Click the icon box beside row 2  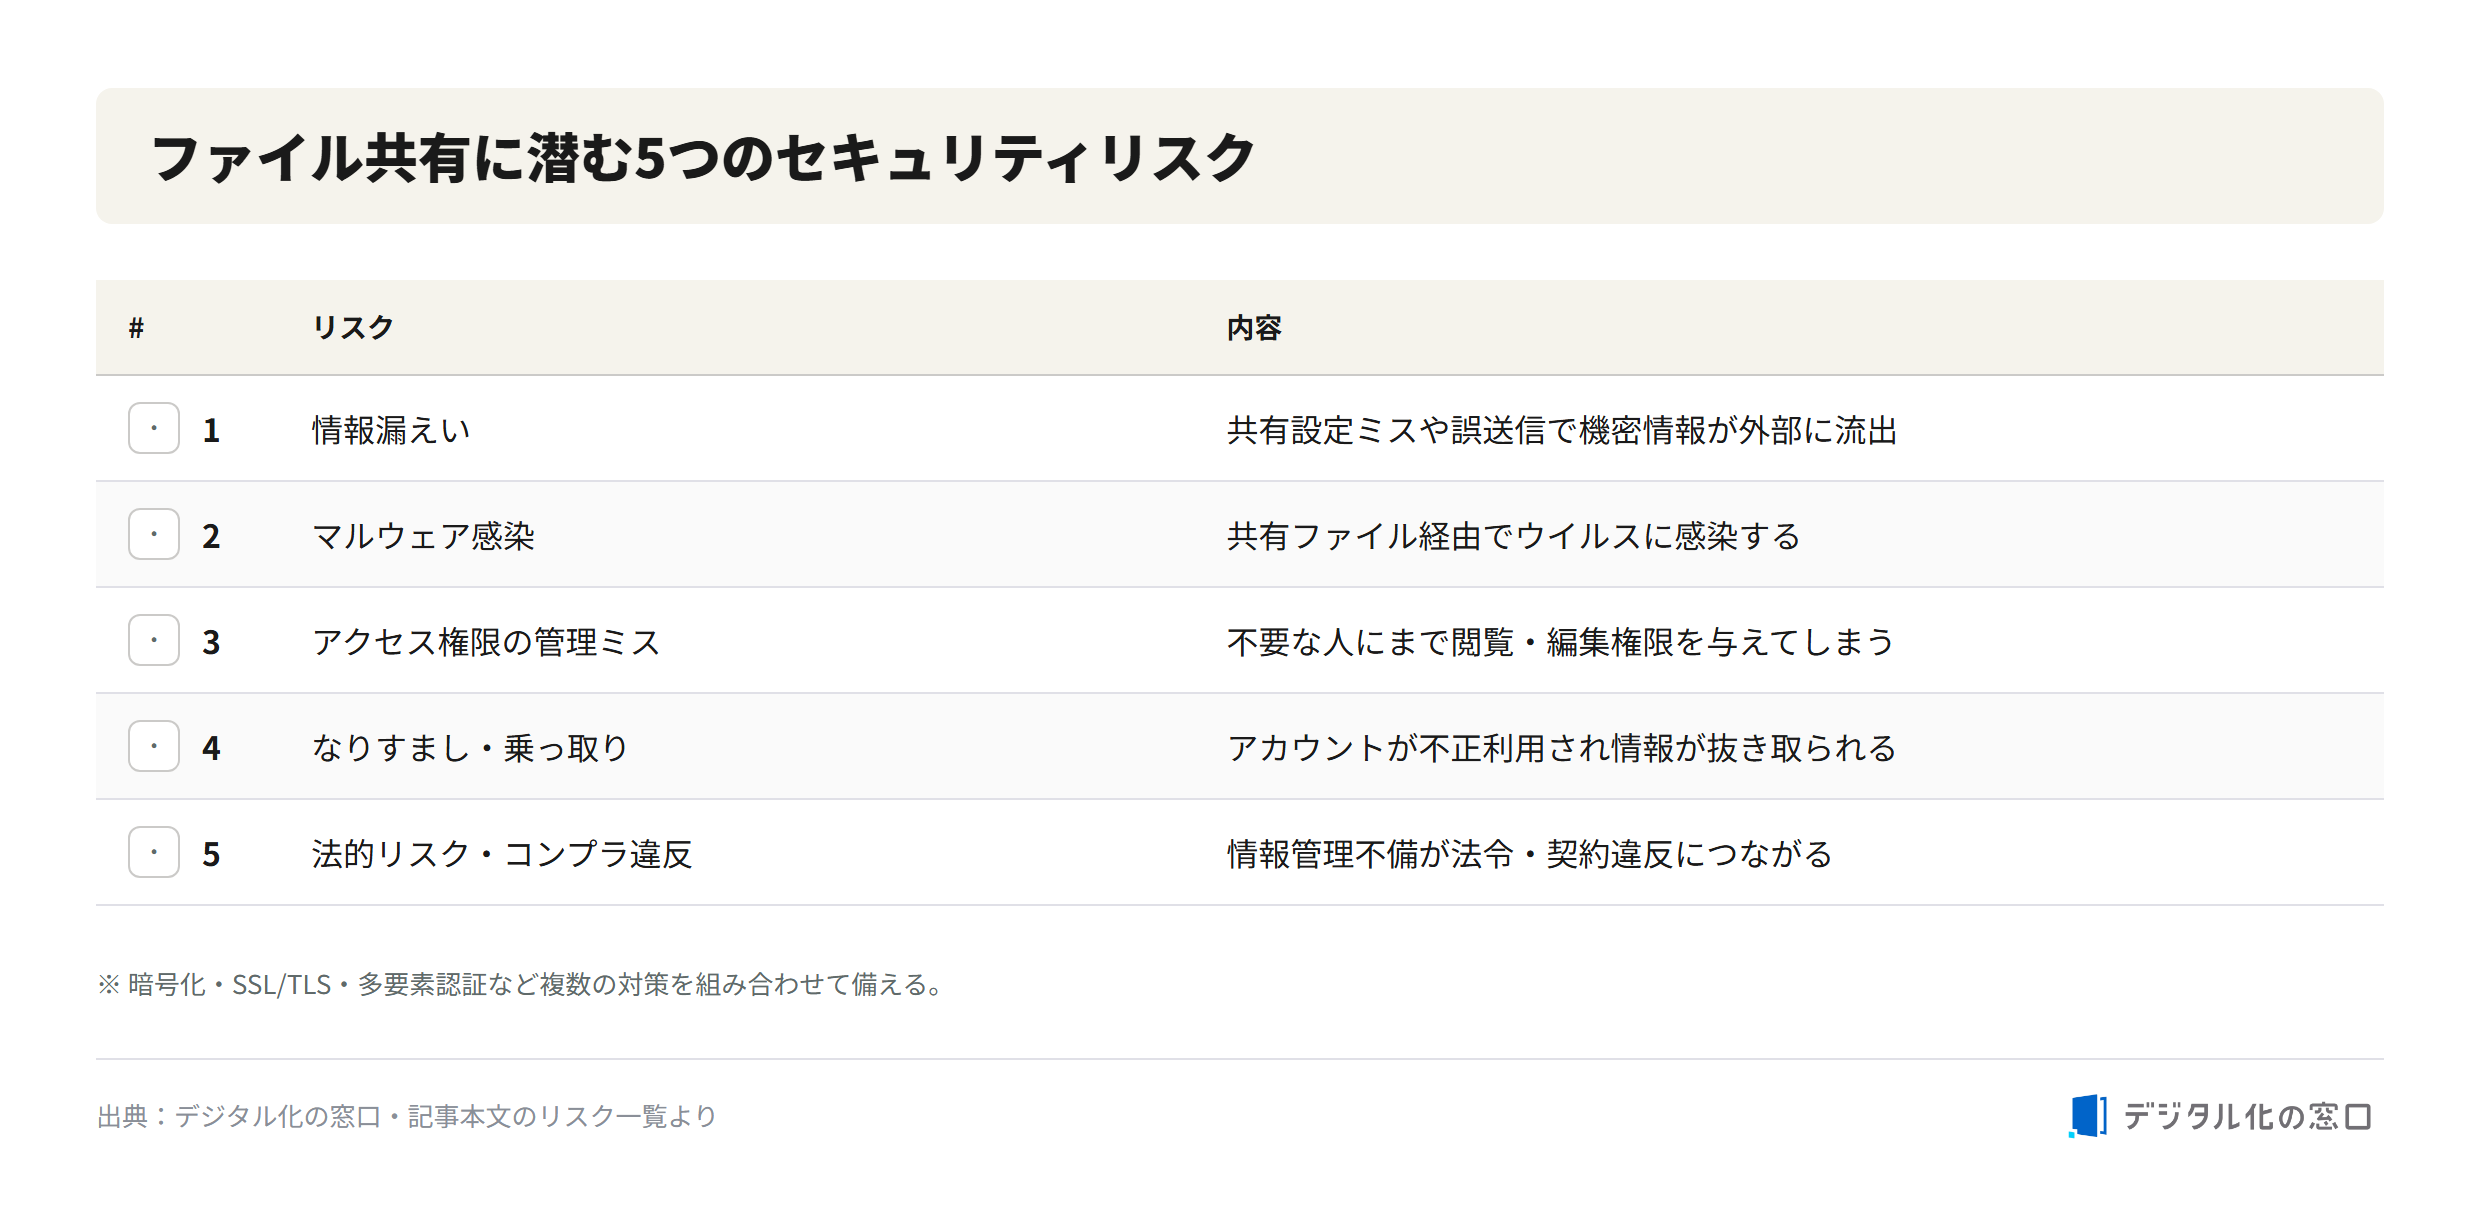tap(154, 534)
